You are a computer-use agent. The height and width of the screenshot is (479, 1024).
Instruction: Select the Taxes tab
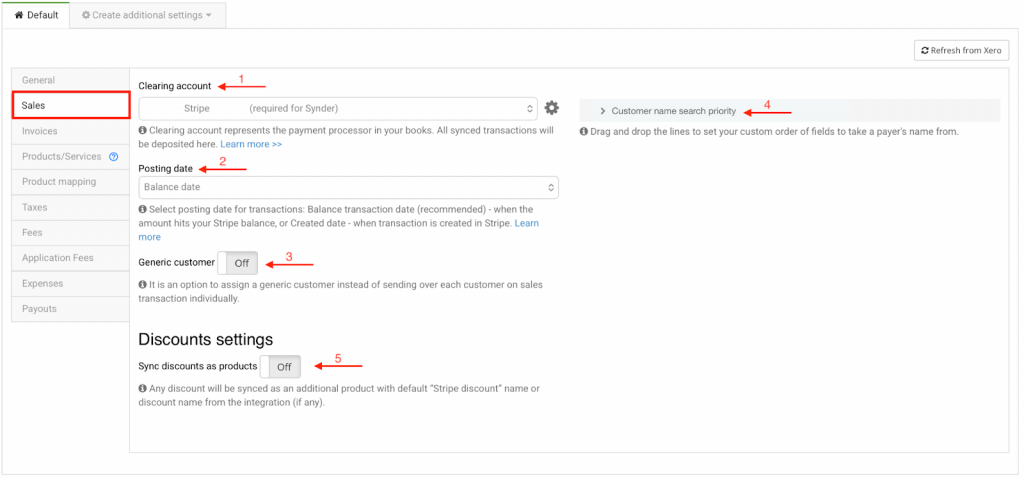(x=35, y=207)
